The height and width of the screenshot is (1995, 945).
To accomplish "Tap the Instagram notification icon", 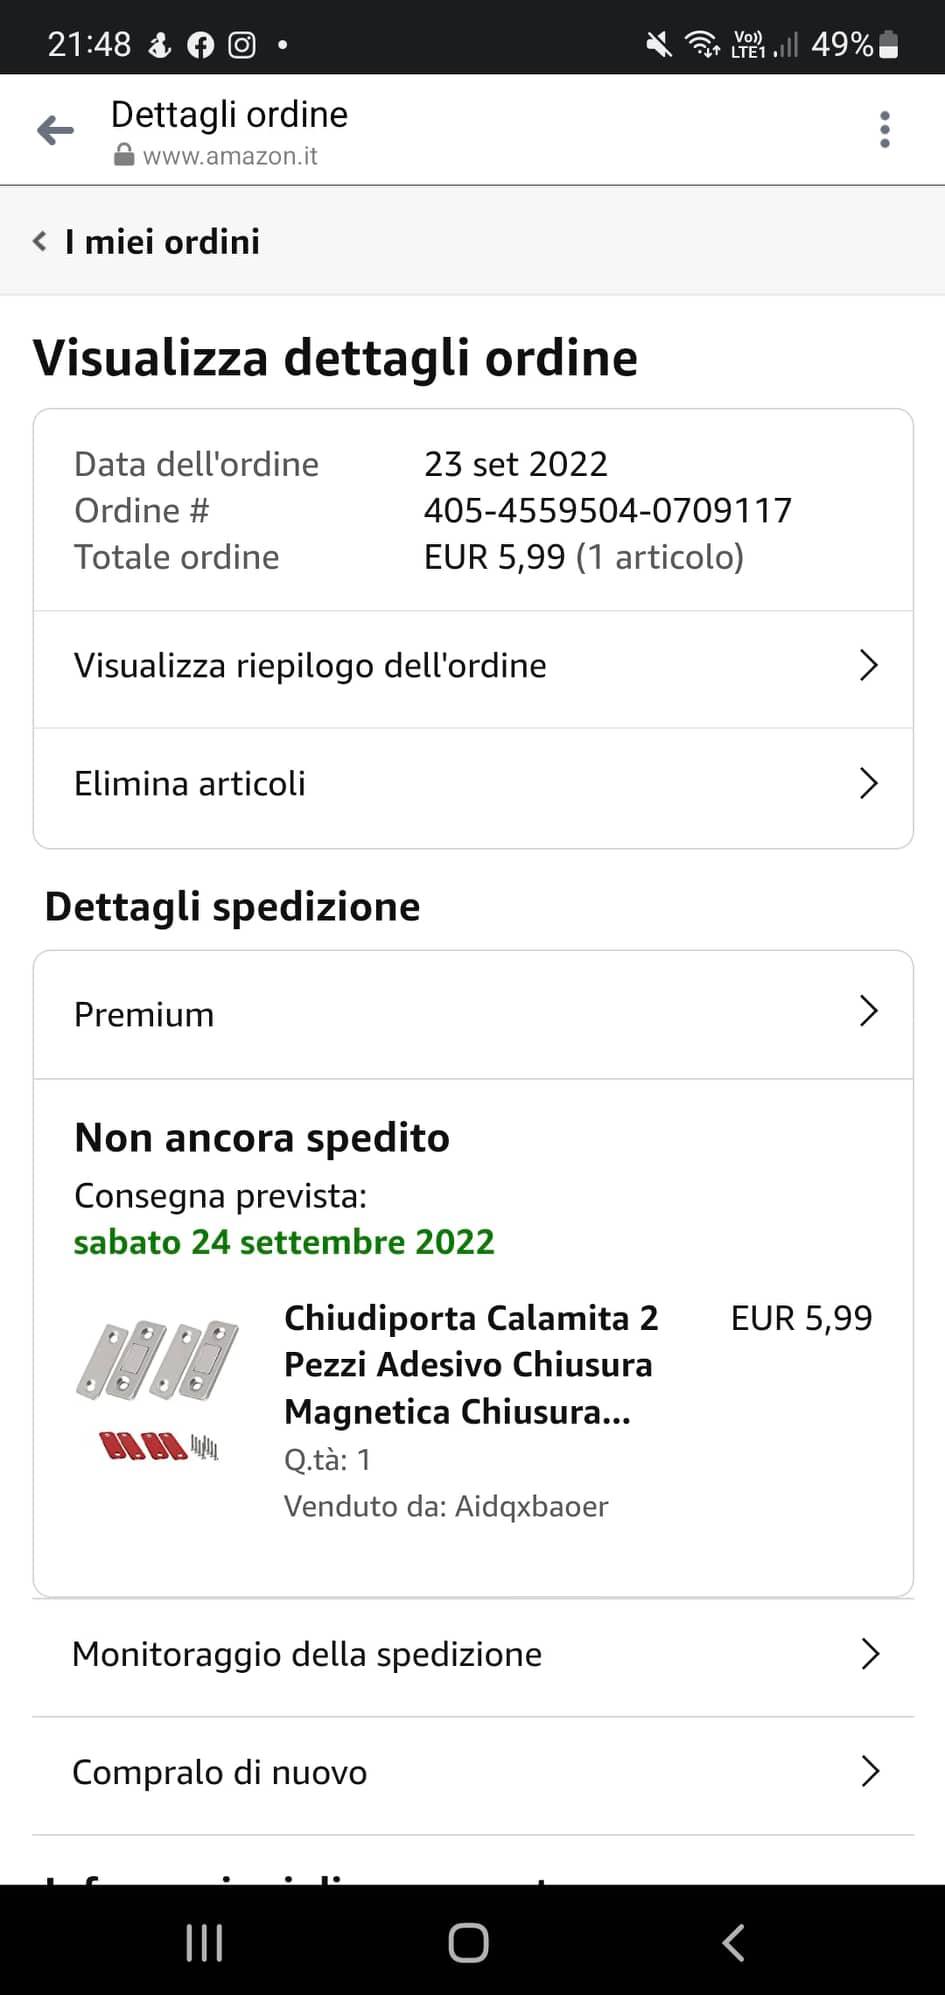I will tap(242, 45).
